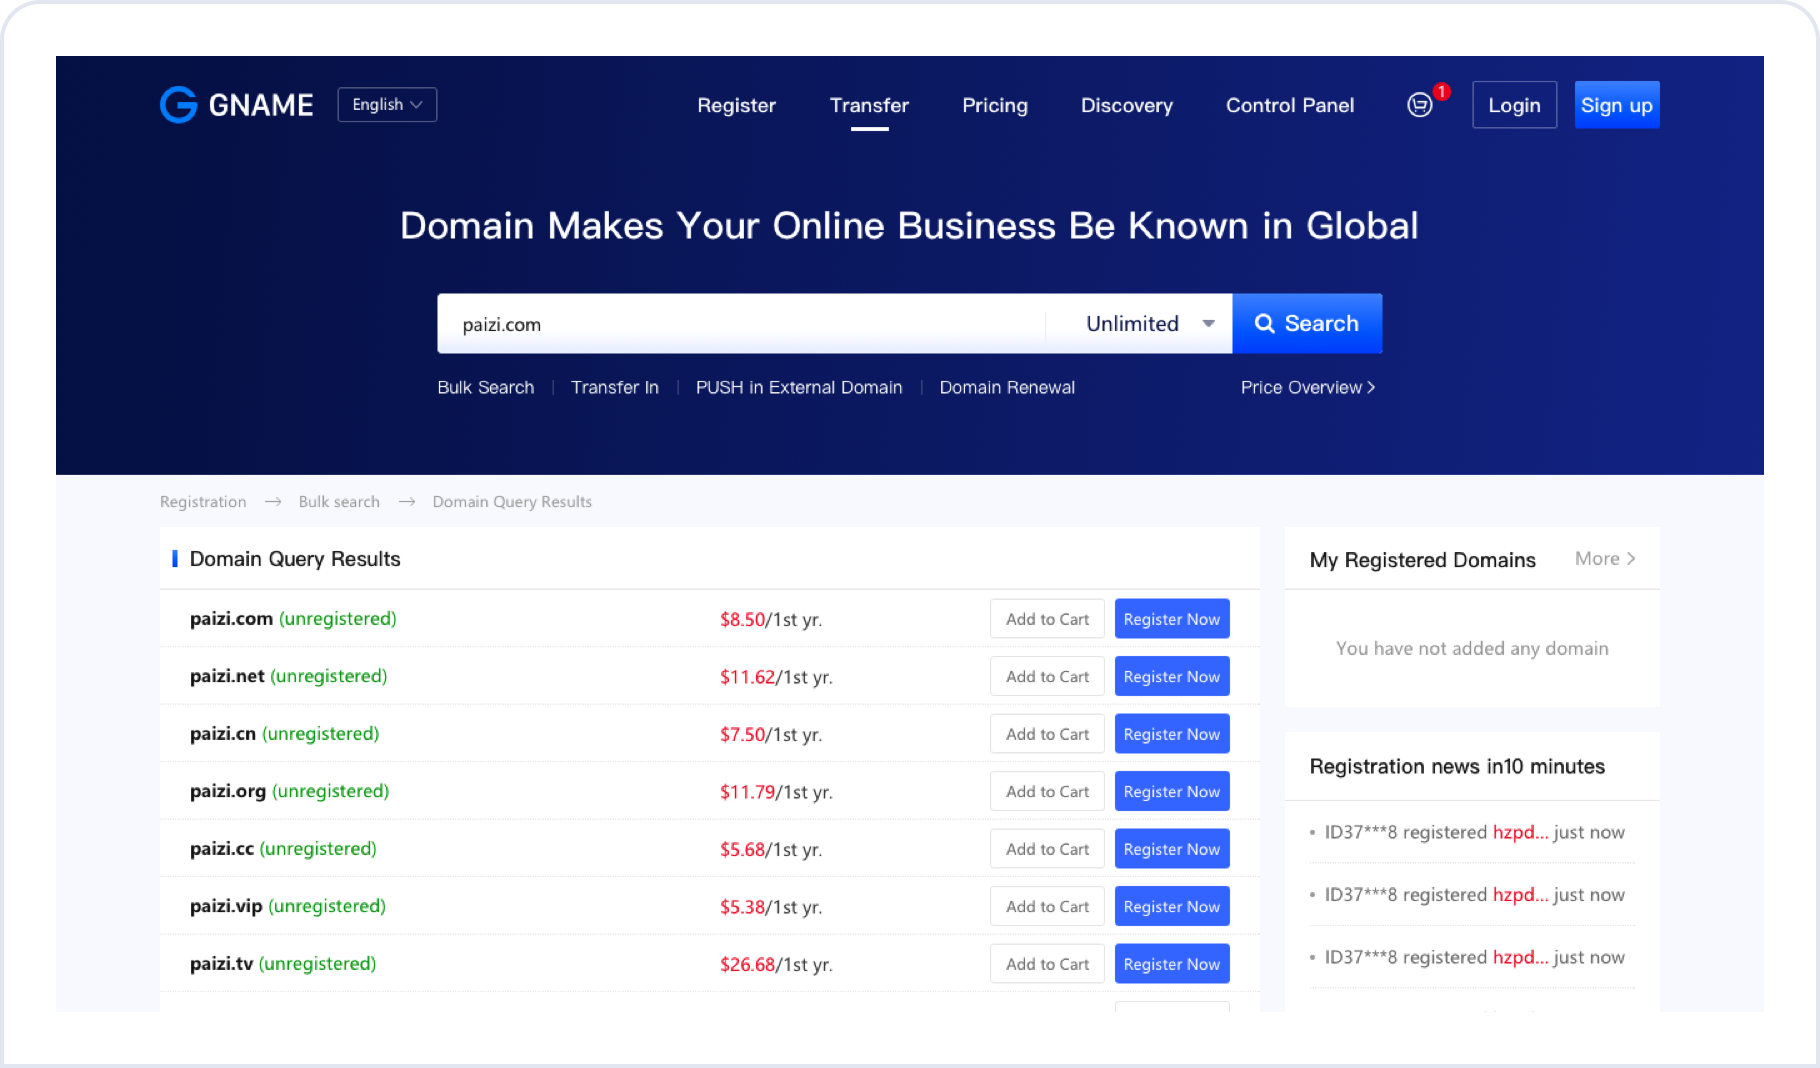This screenshot has width=1820, height=1068.
Task: Open the English language dropdown
Action: (387, 105)
